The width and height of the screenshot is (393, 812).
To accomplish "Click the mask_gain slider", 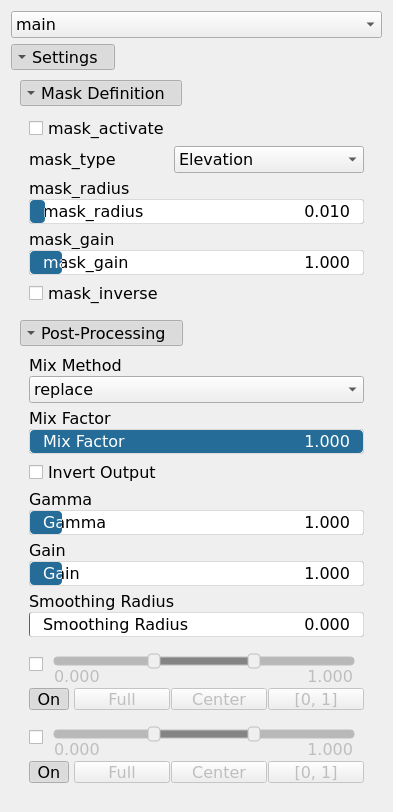I will tap(196, 263).
